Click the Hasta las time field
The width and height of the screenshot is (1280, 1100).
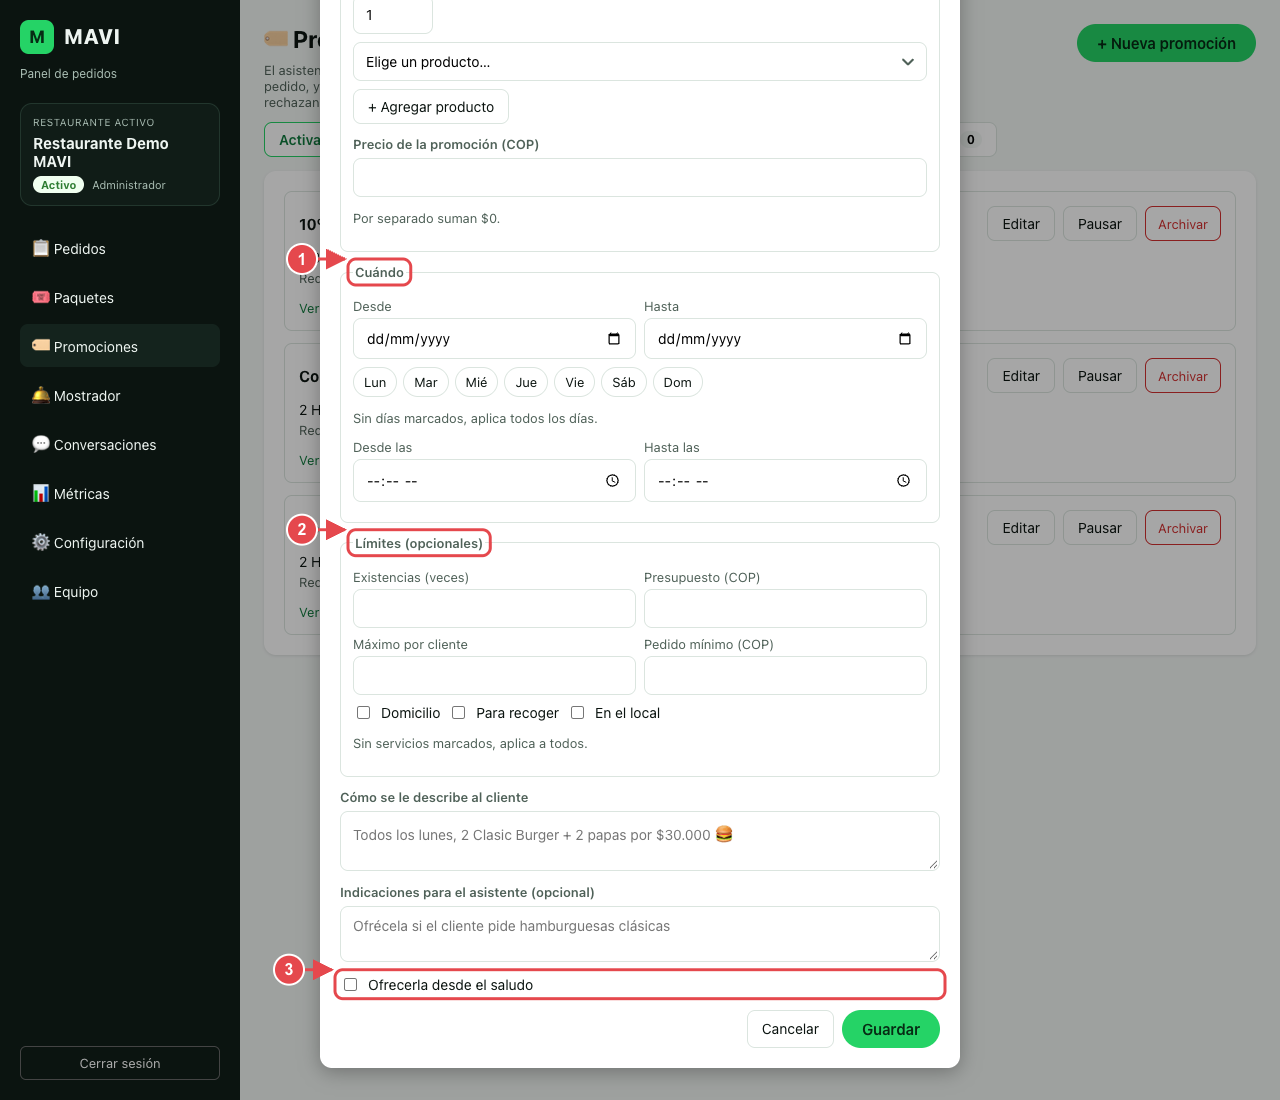point(785,481)
